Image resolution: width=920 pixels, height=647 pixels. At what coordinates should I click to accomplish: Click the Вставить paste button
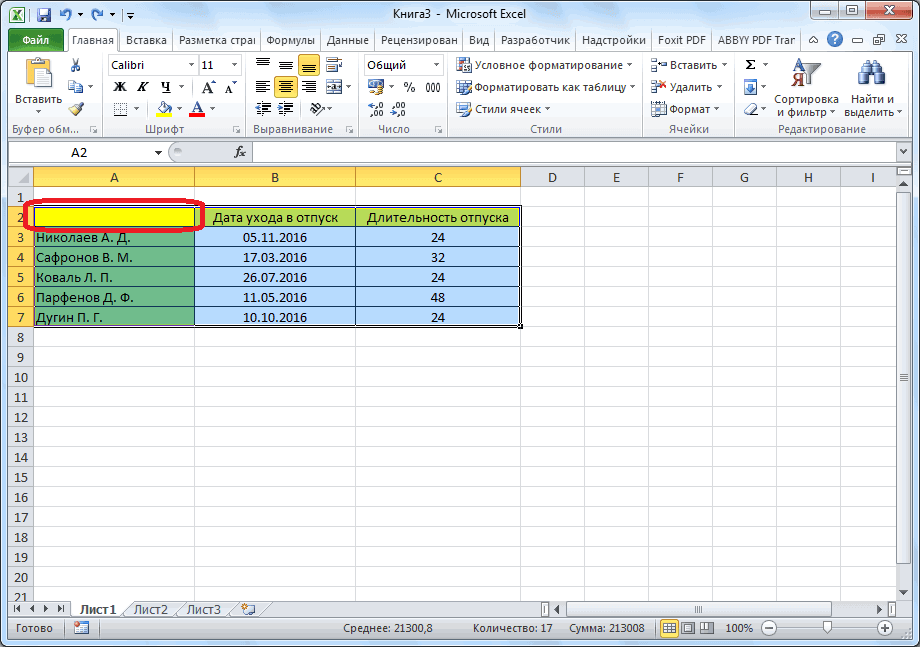pos(38,85)
